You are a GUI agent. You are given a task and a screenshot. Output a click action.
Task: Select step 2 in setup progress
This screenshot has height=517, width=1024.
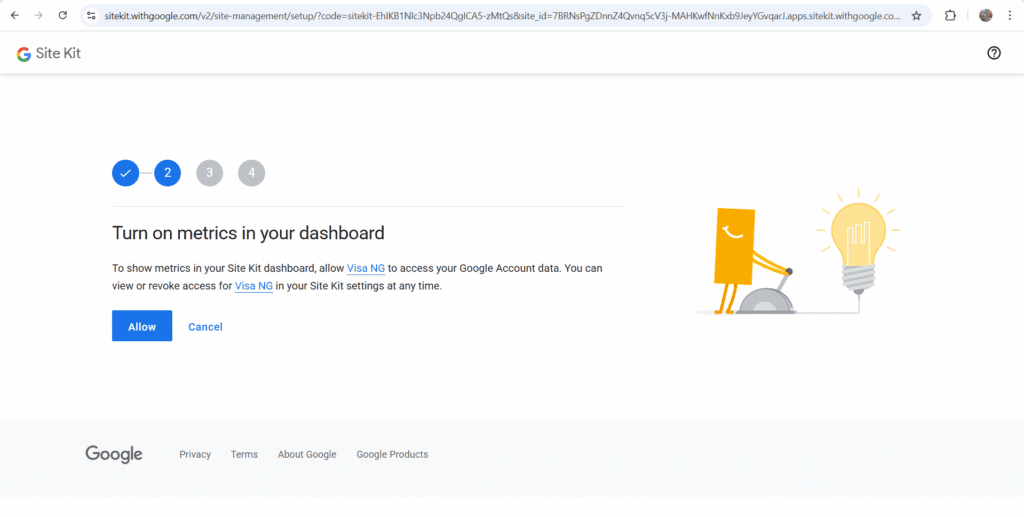[x=167, y=173]
